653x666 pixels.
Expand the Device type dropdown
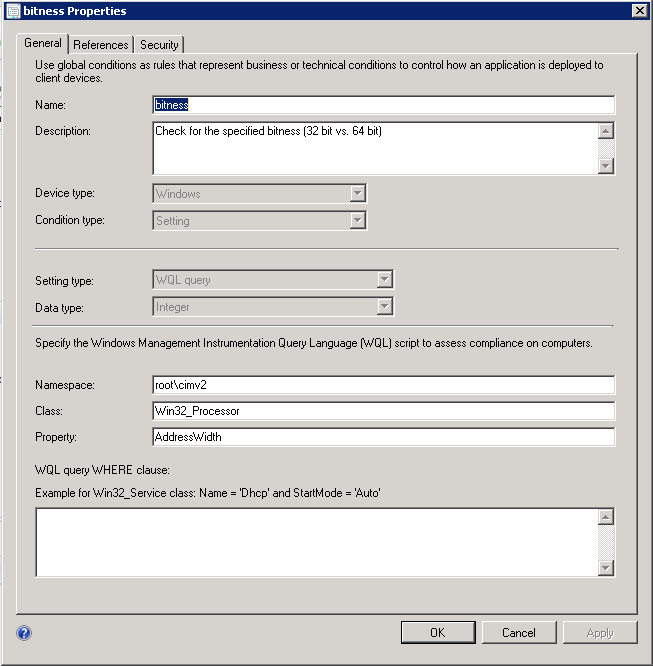tap(358, 193)
